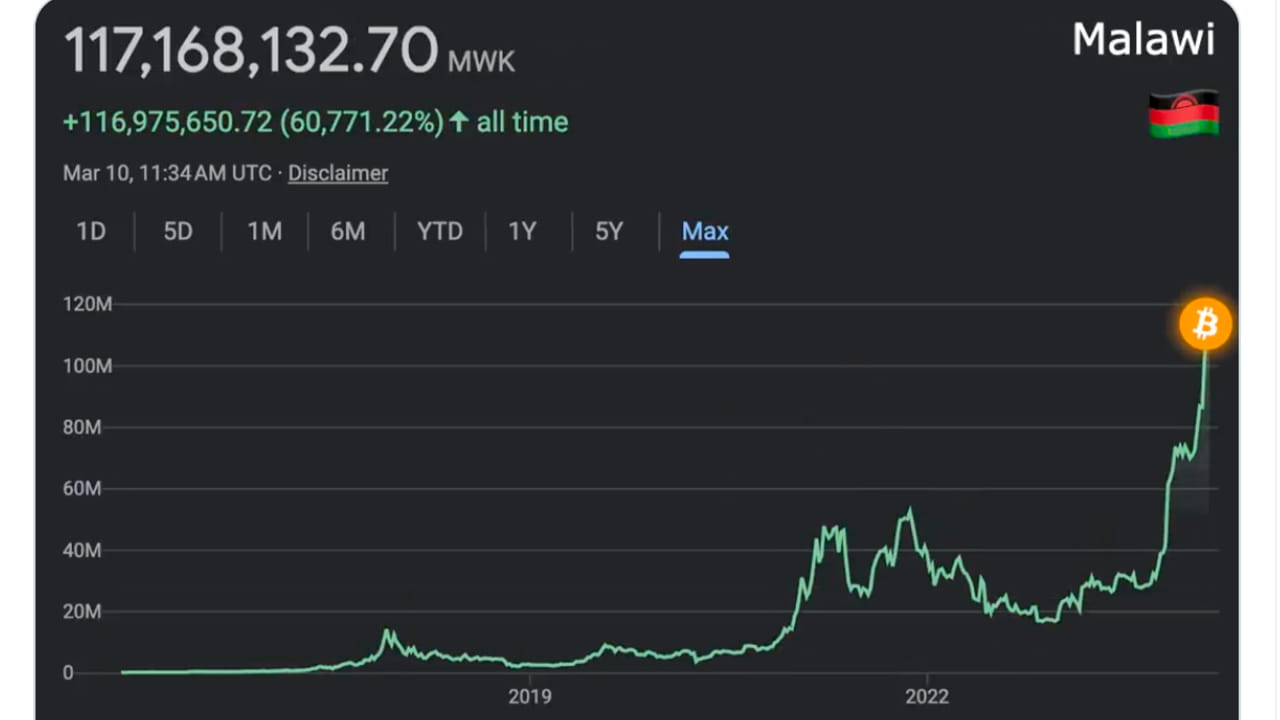Click the Malawi flag icon
This screenshot has width=1280, height=720.
pyautogui.click(x=1183, y=113)
